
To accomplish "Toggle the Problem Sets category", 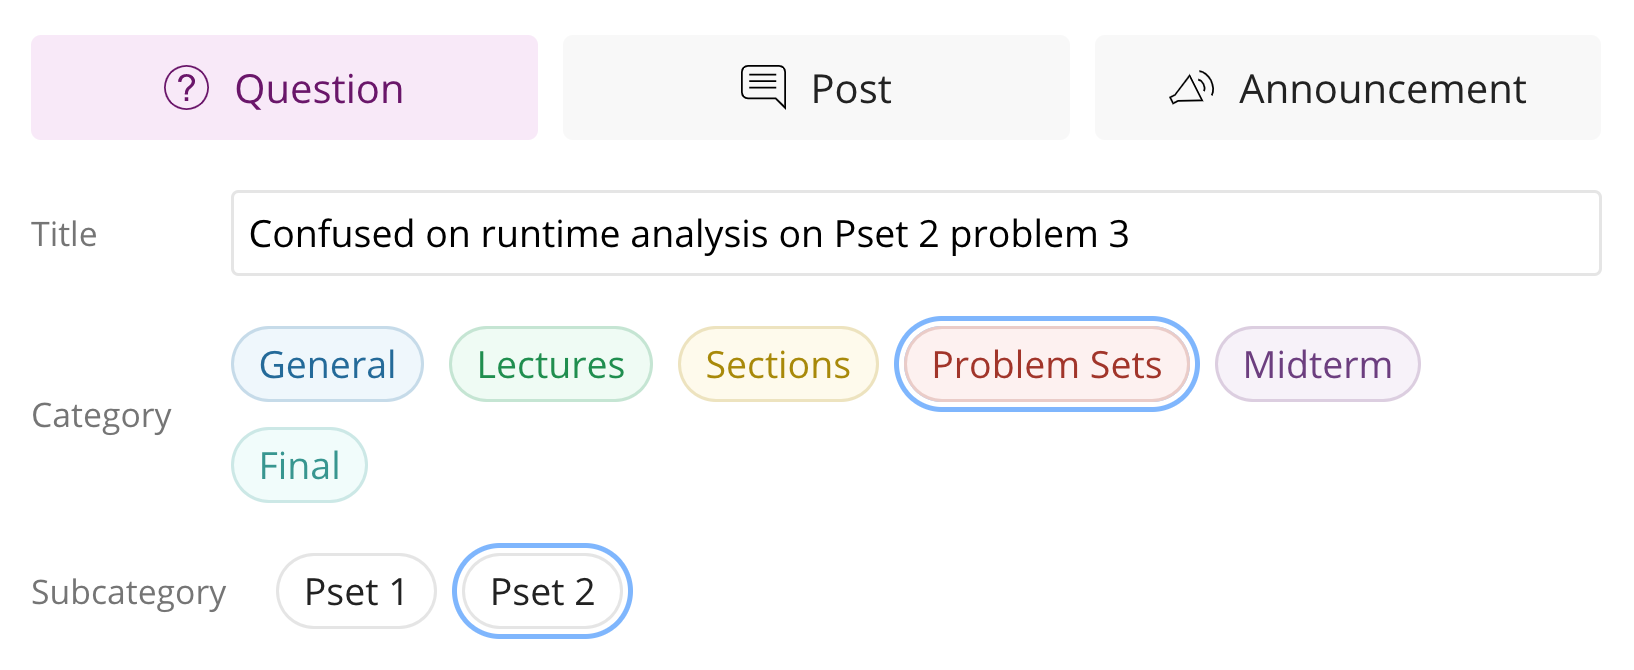I will pos(1046,364).
